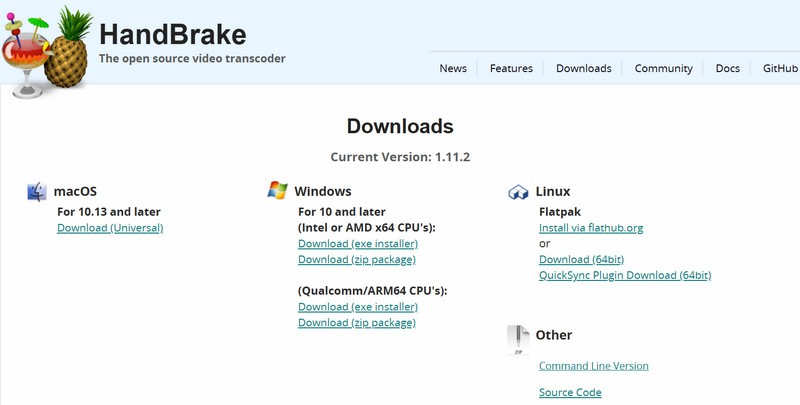Click 'The open source video transcoder' tagline

tap(192, 59)
